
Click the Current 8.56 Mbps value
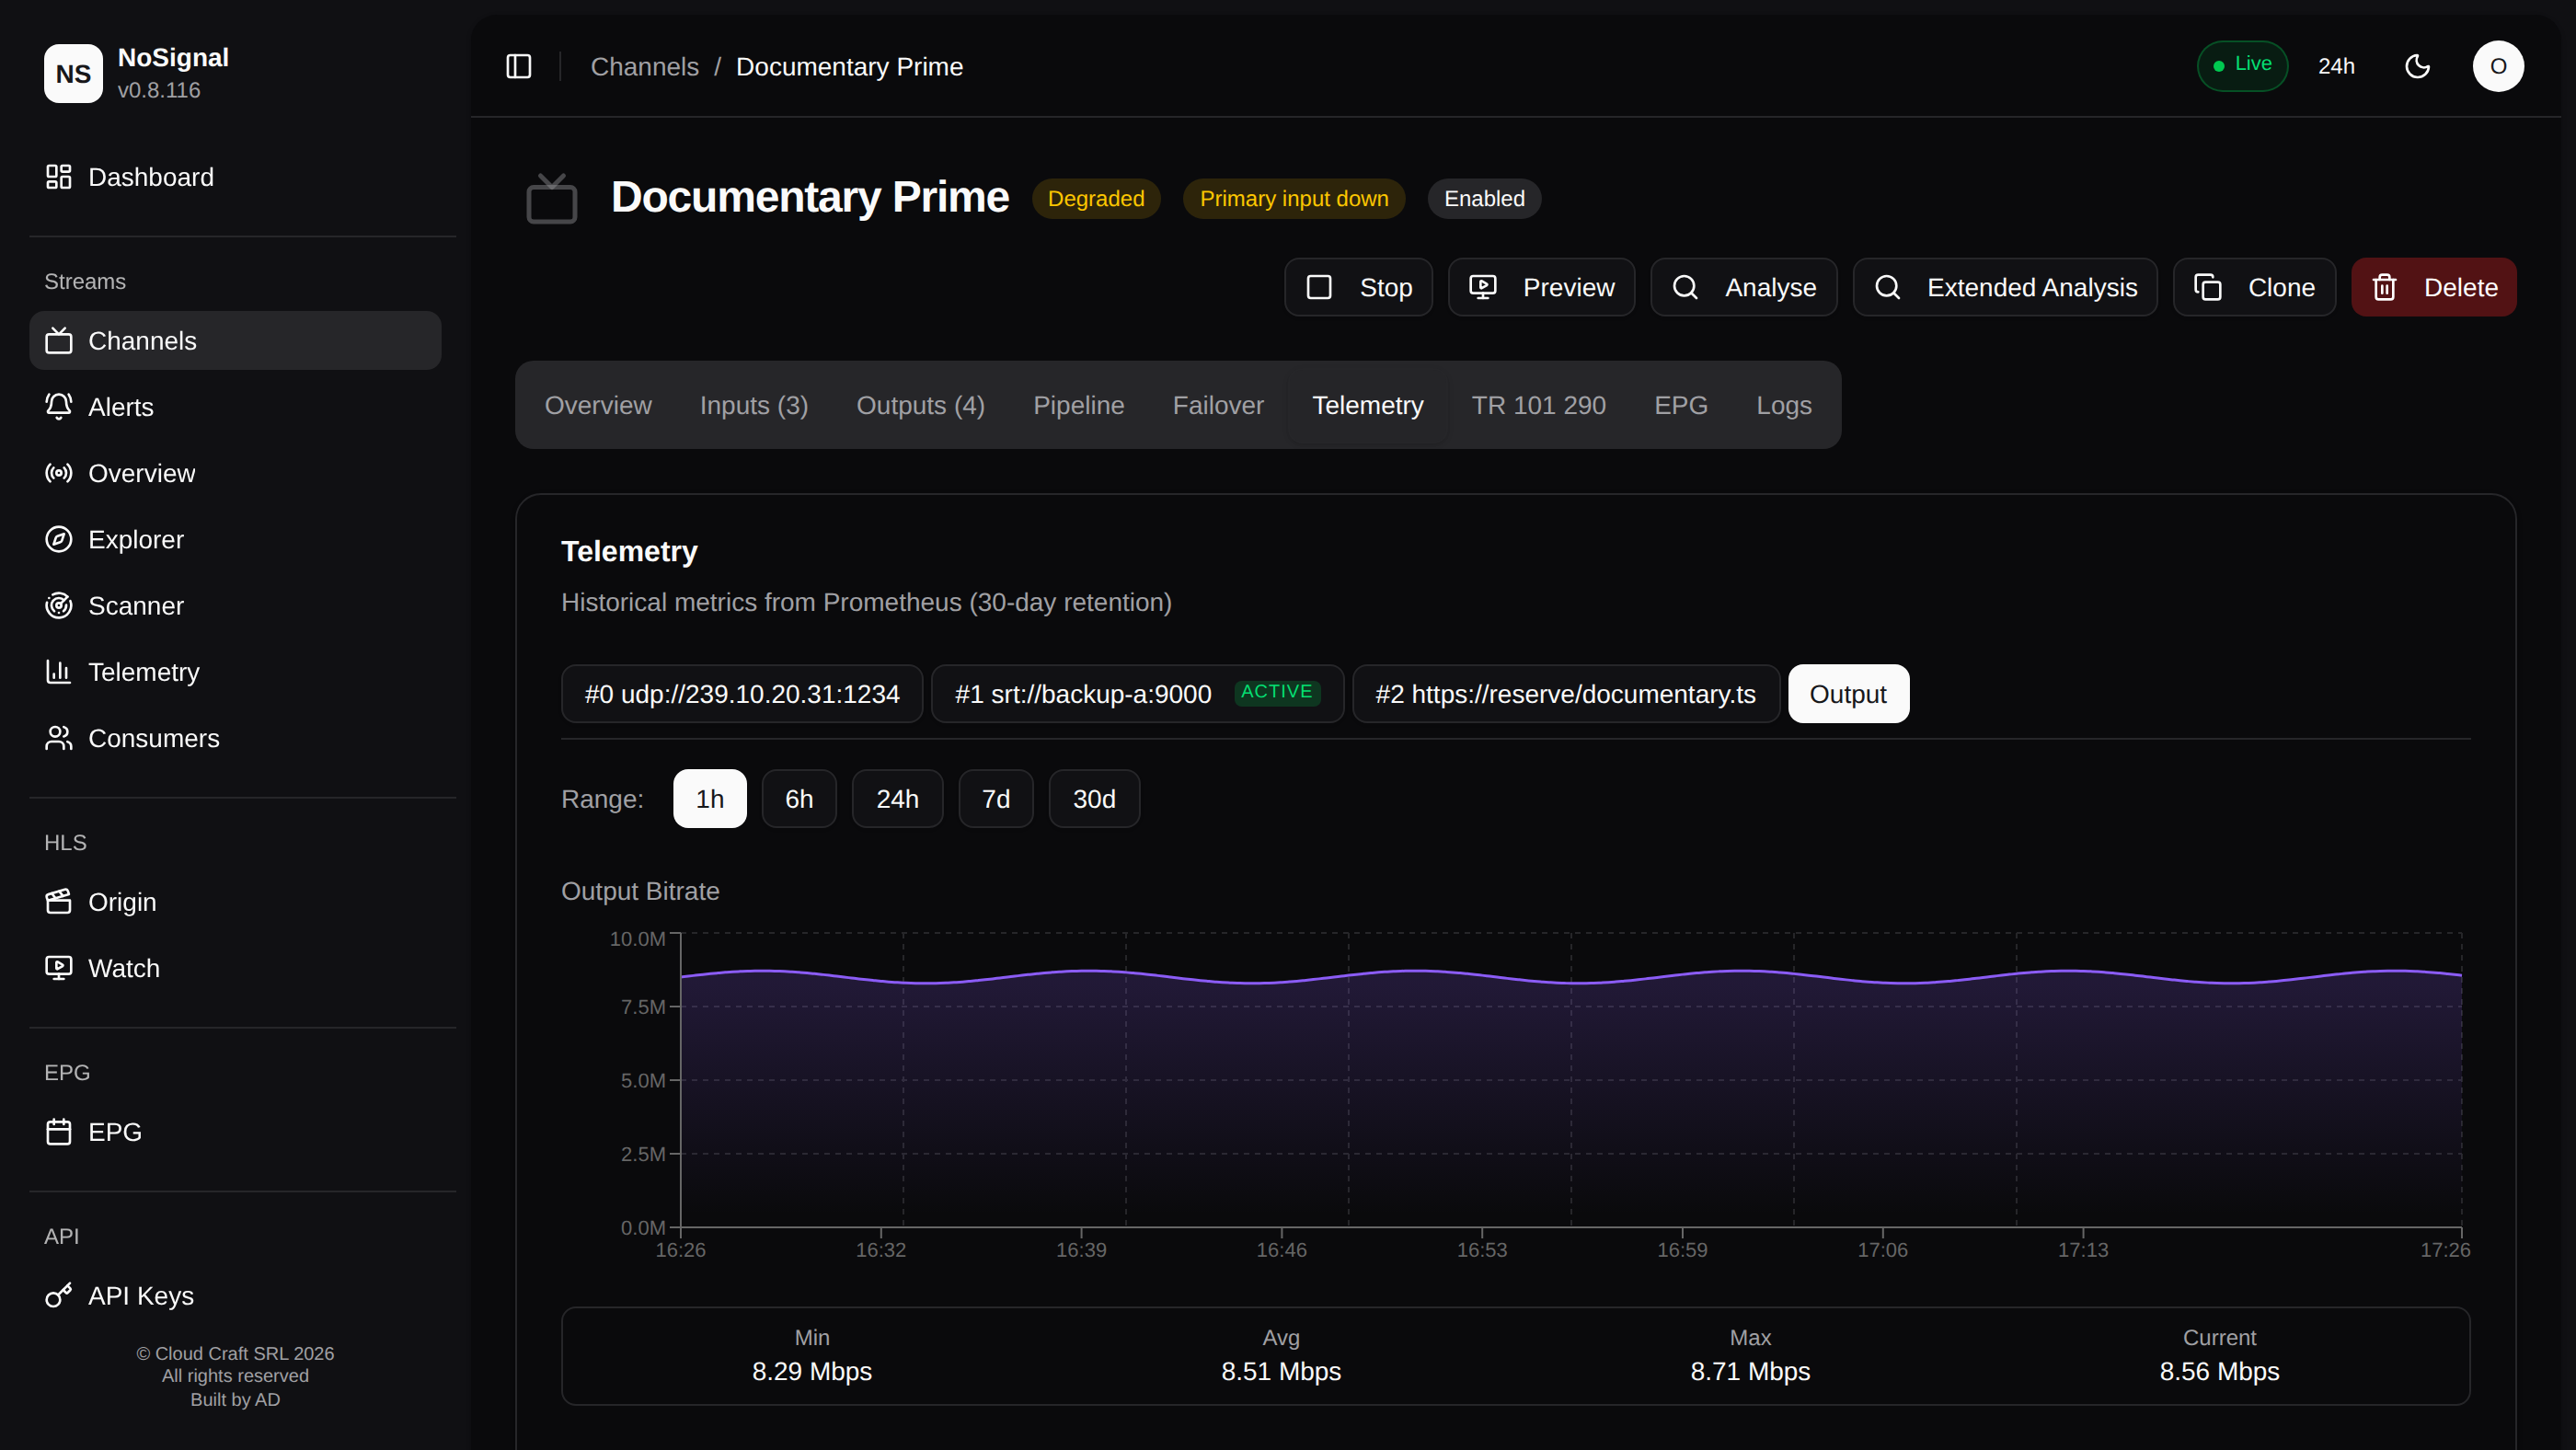tap(2219, 1371)
